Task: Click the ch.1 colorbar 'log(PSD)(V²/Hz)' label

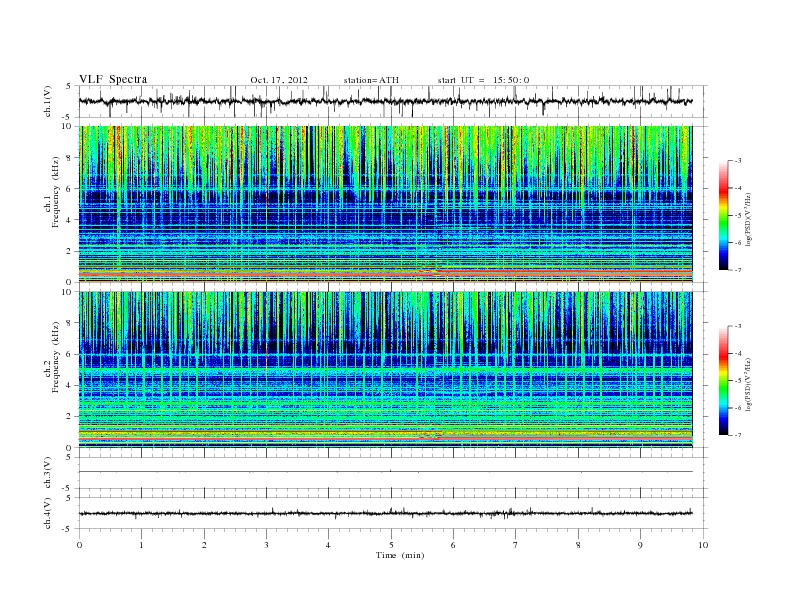Action: 748,219
